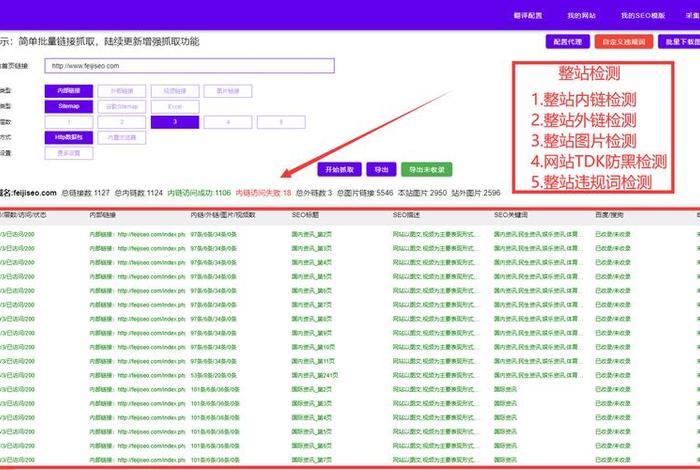The width and height of the screenshot is (700, 470).
Task: Click the 总链接数 1127 statistic
Action: [x=85, y=193]
